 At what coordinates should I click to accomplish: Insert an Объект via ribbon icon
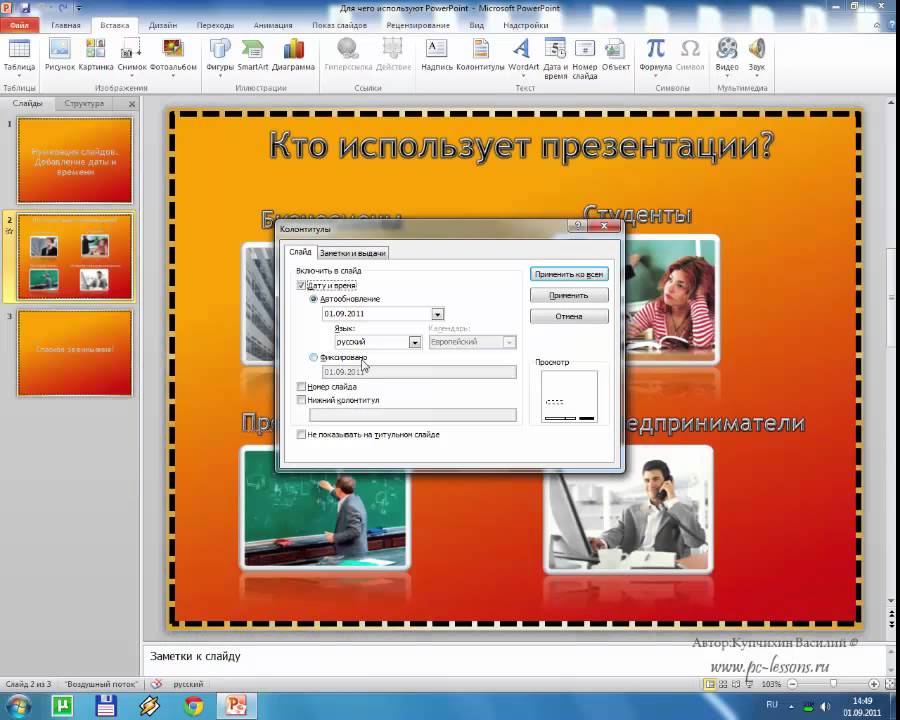point(615,49)
